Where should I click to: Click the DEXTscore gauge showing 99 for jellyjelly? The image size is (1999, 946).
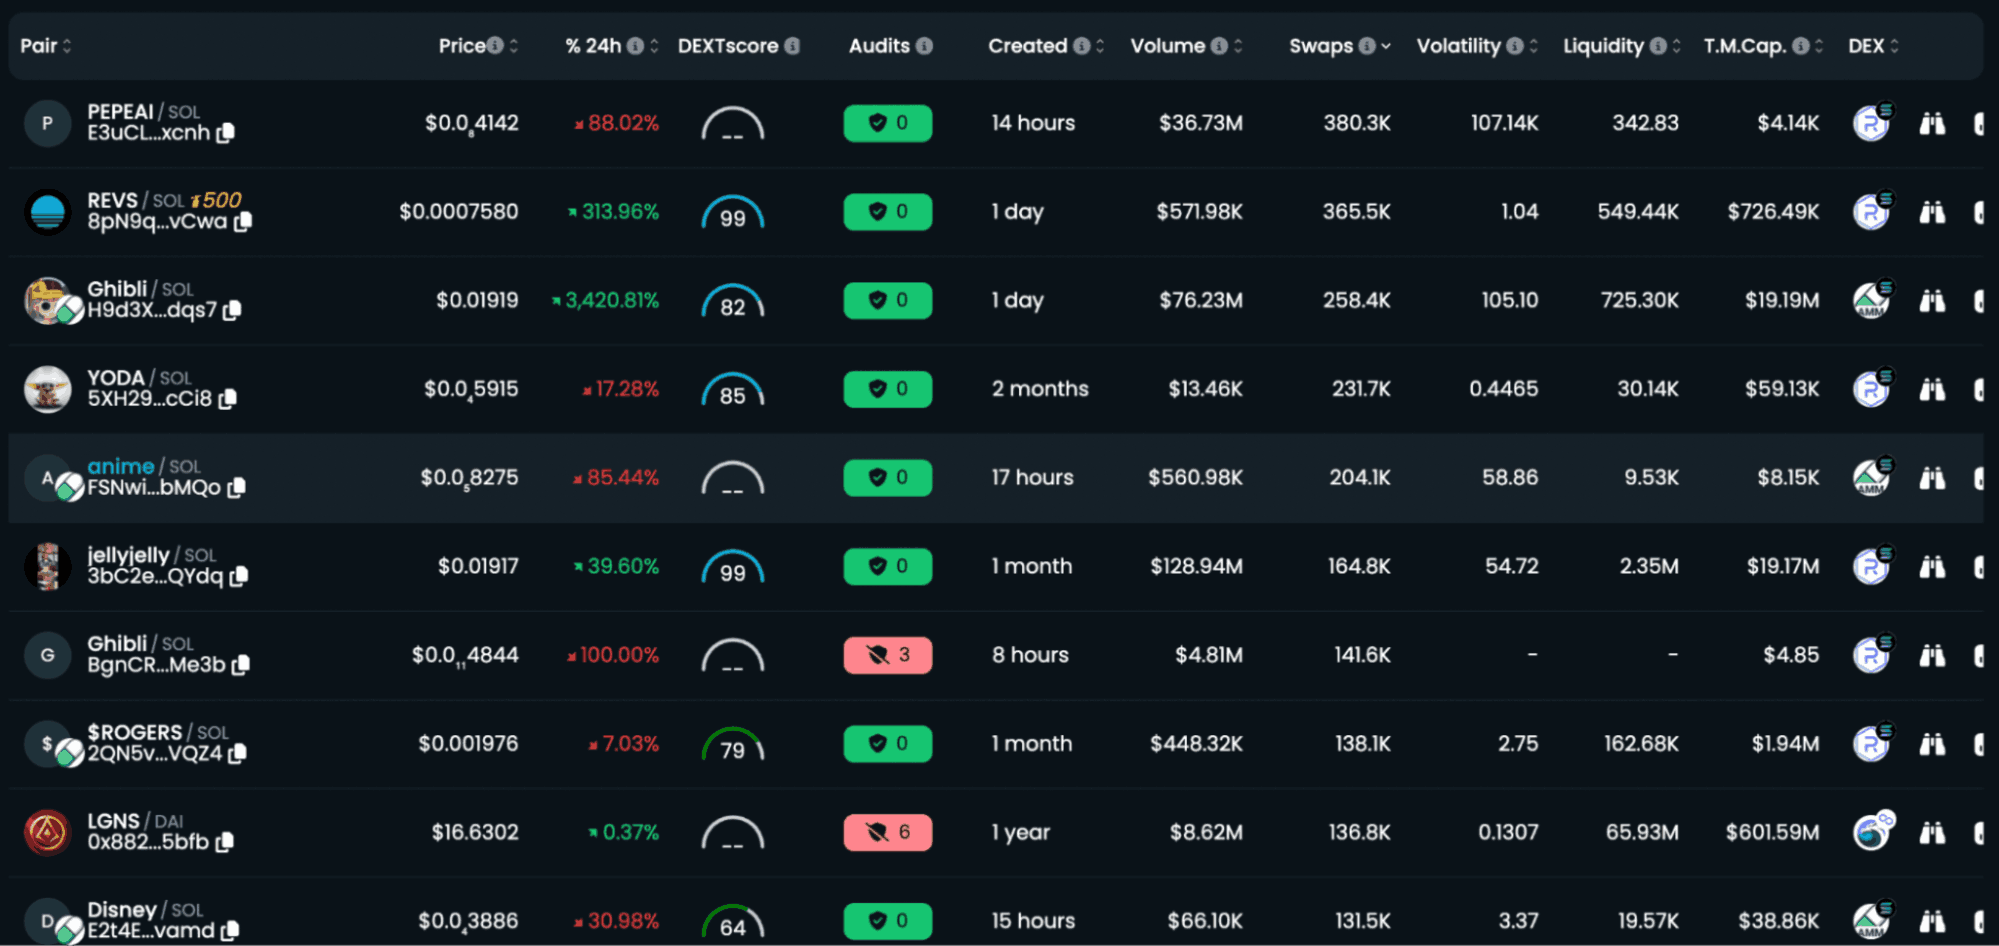[x=732, y=566]
